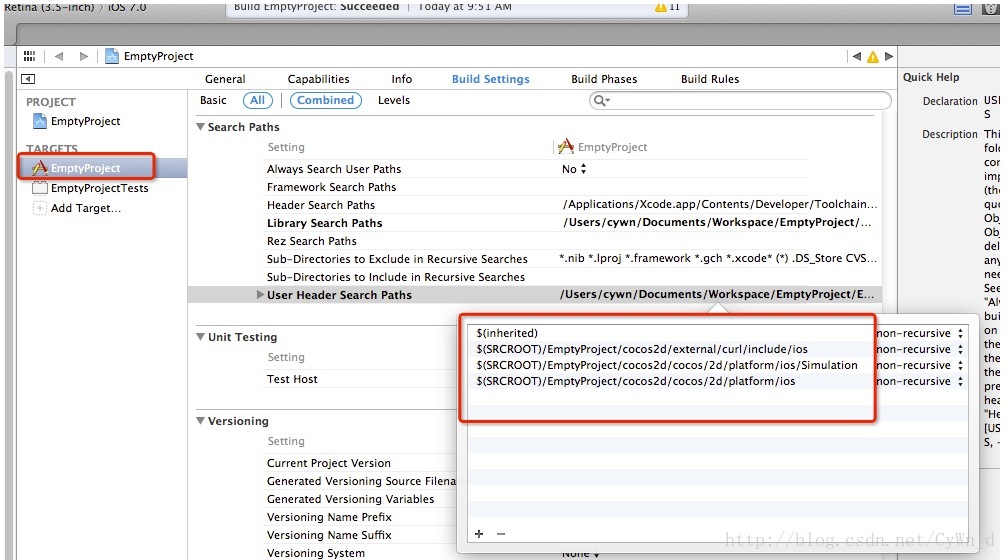This screenshot has width=1006, height=560.
Task: Click the search magnifier icon
Action: click(601, 100)
